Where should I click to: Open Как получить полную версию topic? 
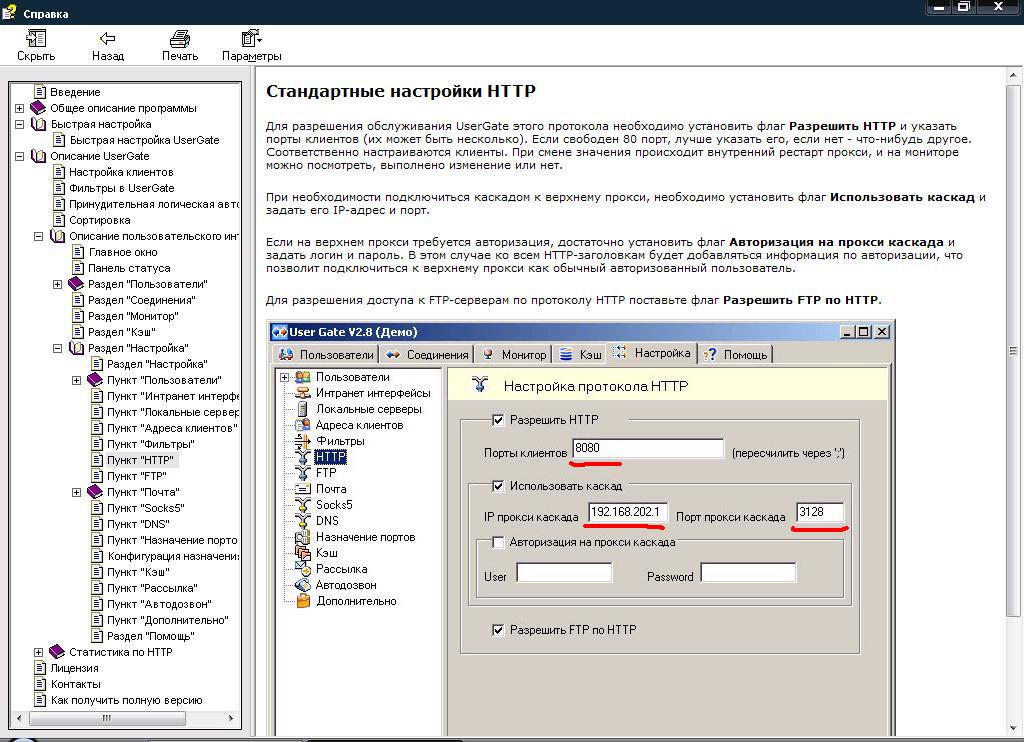click(x=127, y=700)
